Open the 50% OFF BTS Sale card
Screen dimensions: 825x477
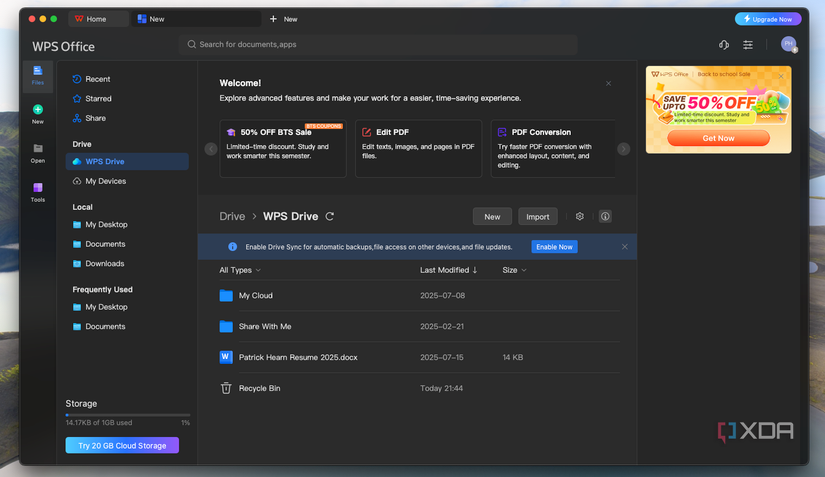[x=283, y=149]
